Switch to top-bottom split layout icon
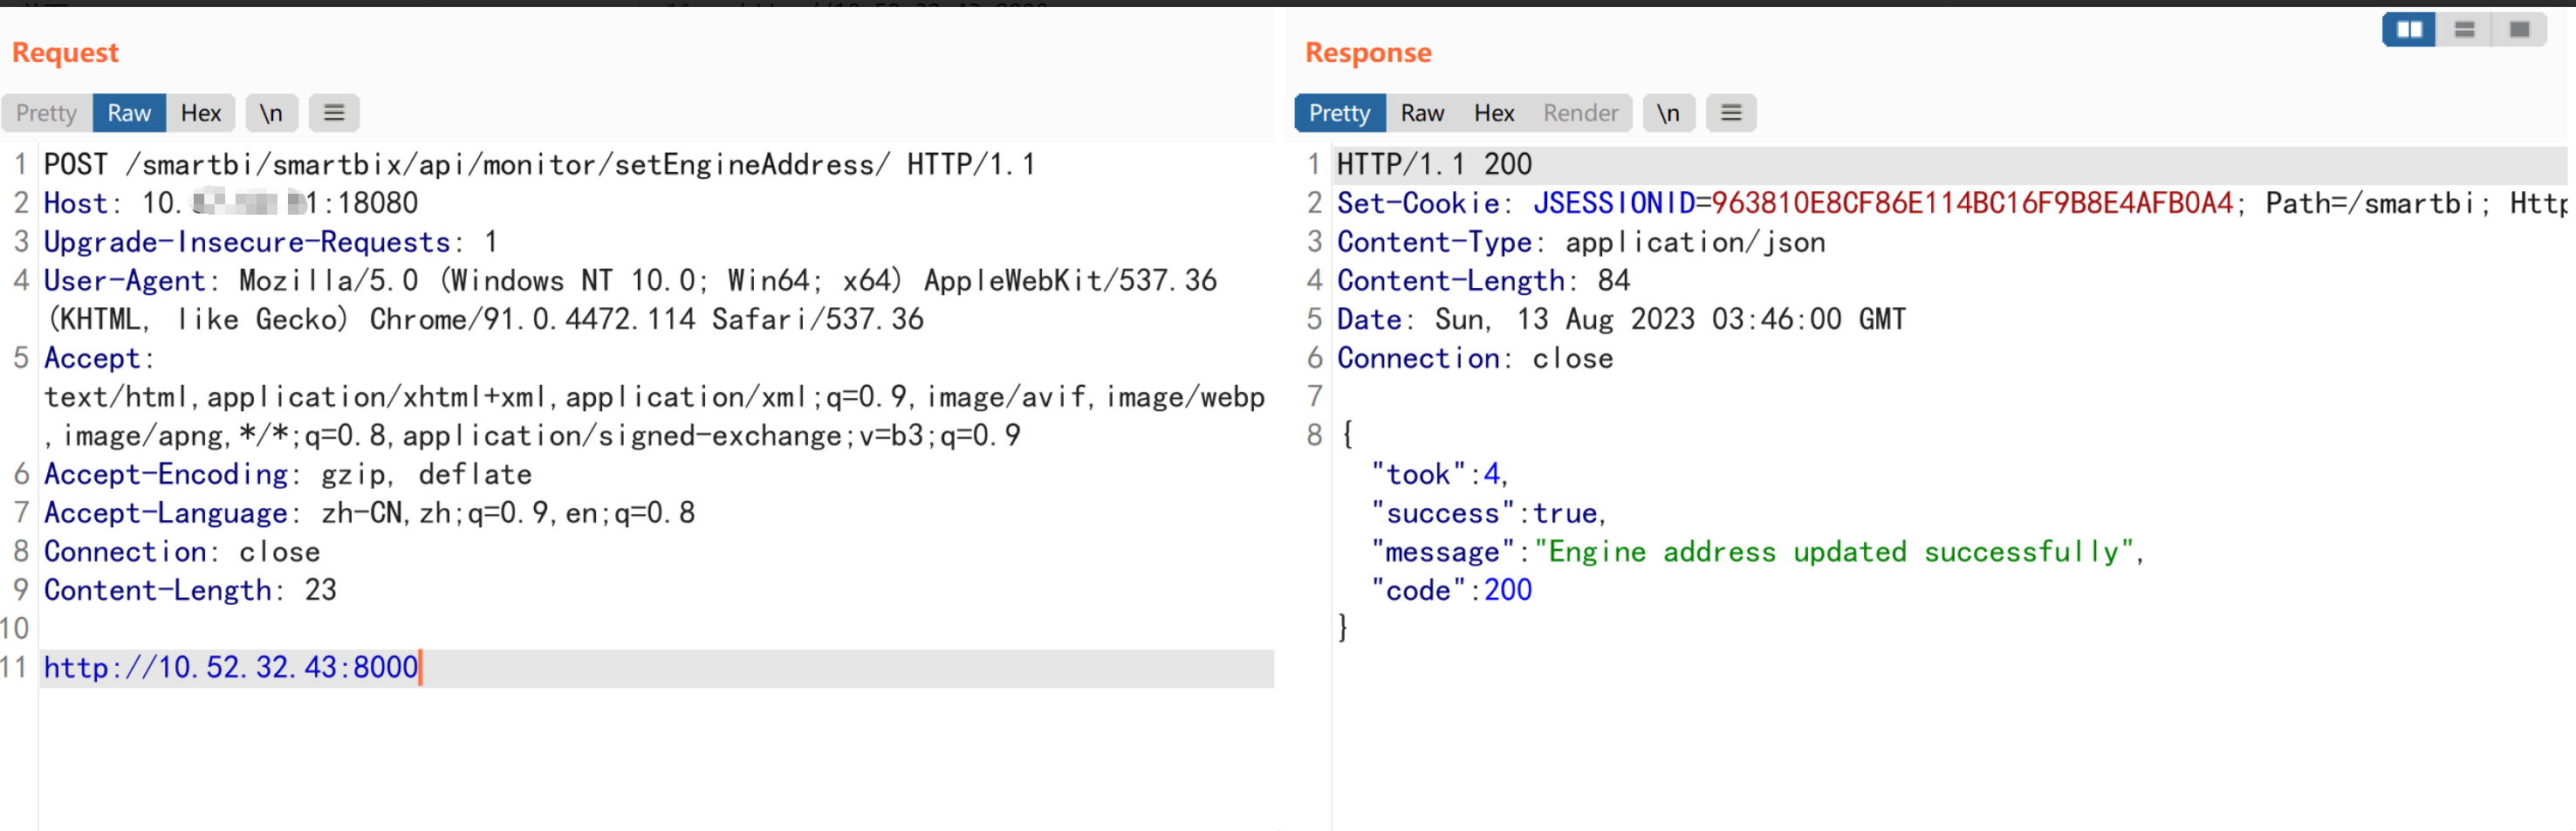2576x831 pixels. (x=2464, y=29)
